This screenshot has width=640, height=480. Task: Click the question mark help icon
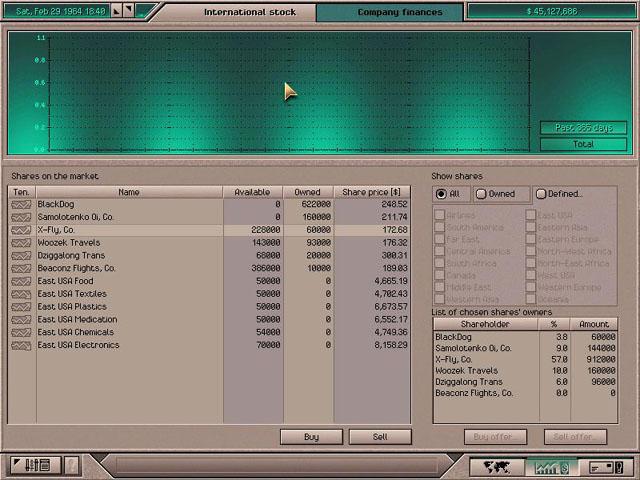(72, 466)
